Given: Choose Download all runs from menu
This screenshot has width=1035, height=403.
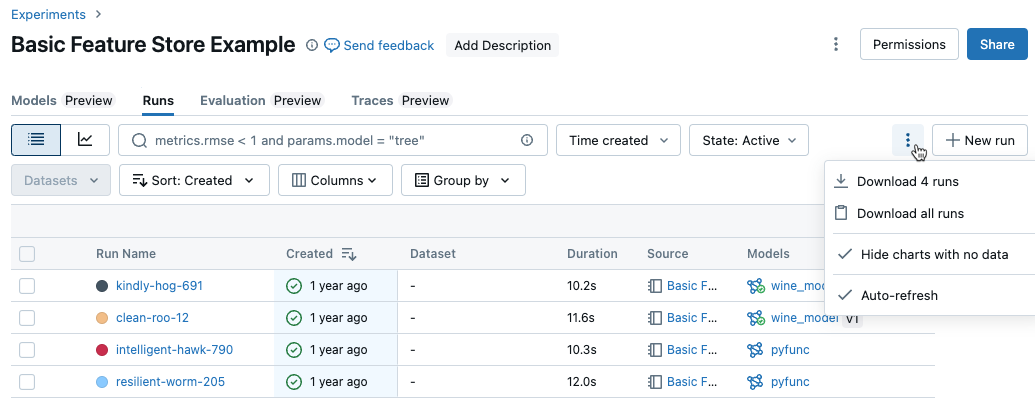Looking at the screenshot, I should click(910, 213).
